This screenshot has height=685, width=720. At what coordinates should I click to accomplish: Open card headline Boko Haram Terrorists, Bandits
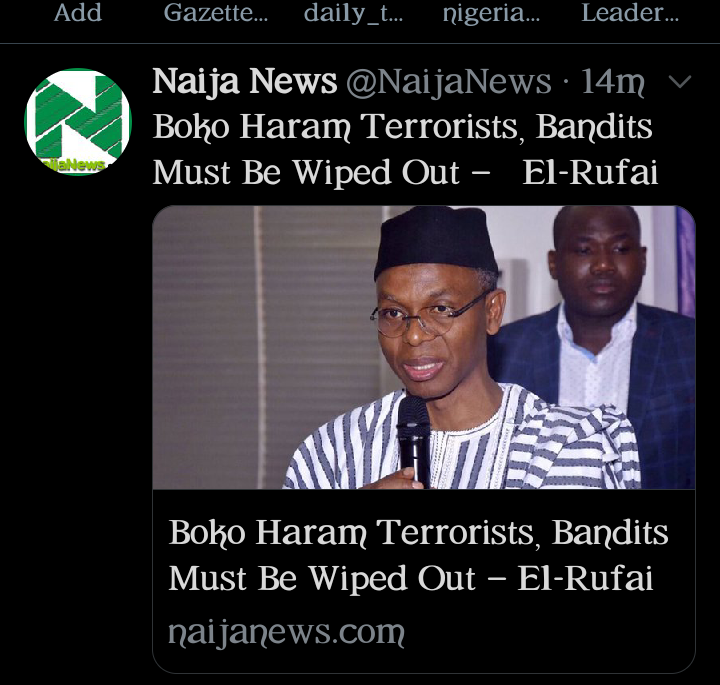(418, 532)
